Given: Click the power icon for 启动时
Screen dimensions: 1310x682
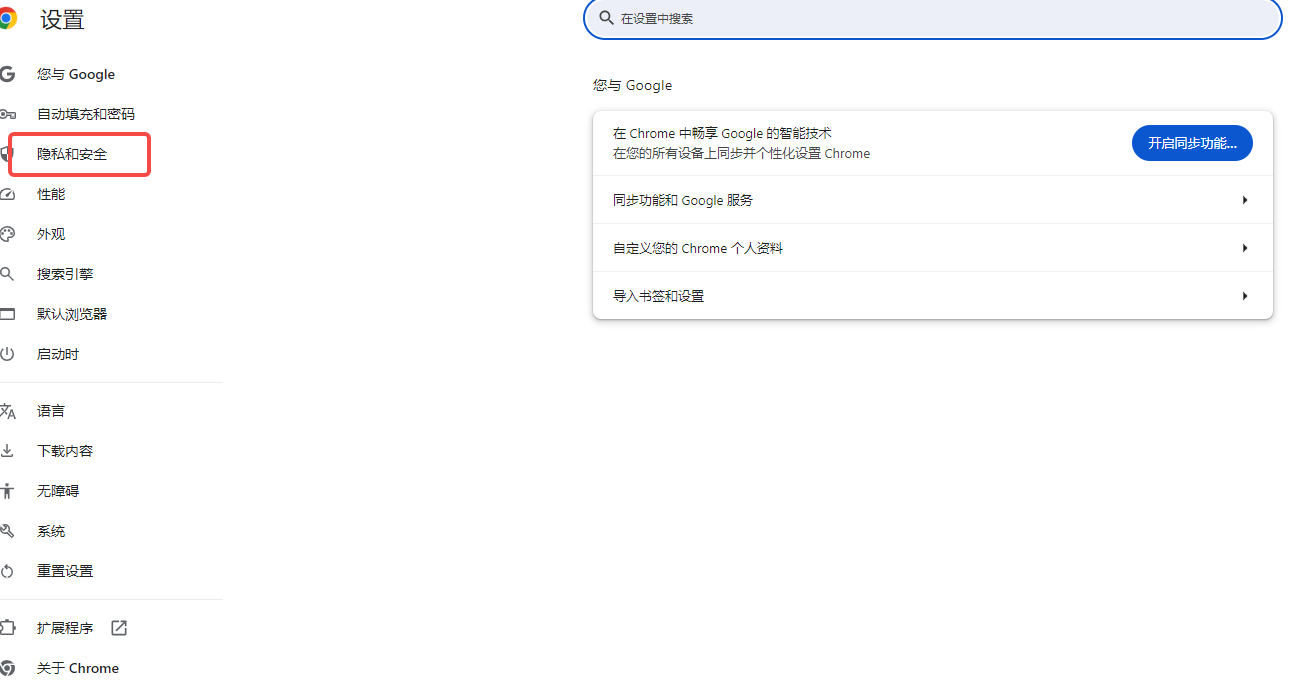Looking at the screenshot, I should pos(7,354).
